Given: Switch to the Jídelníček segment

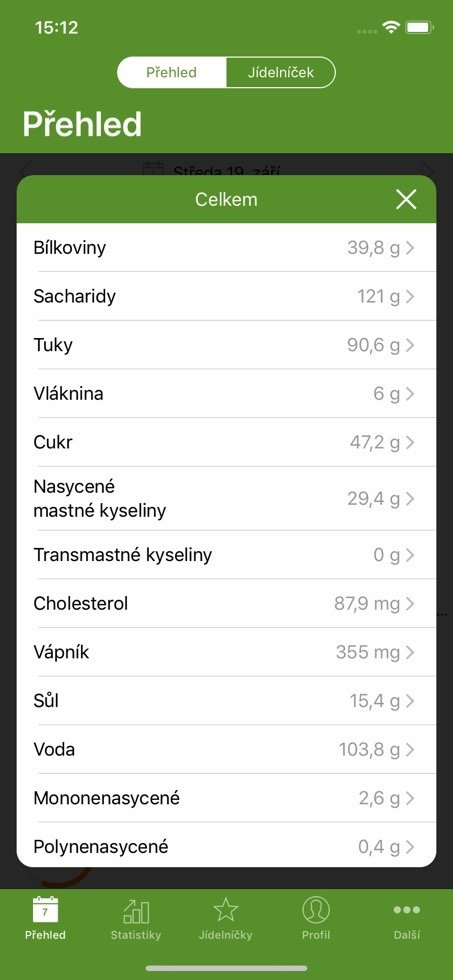Looking at the screenshot, I should point(281,72).
